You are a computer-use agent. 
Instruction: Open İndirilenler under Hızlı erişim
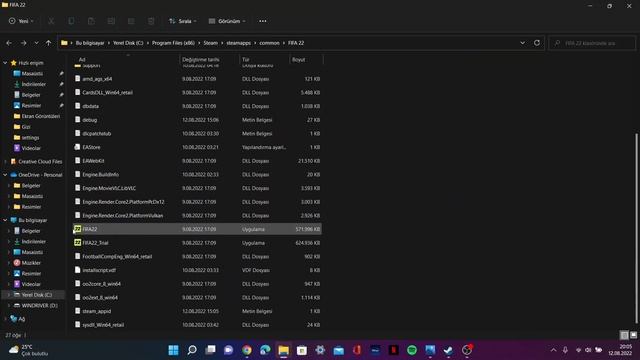[33, 84]
